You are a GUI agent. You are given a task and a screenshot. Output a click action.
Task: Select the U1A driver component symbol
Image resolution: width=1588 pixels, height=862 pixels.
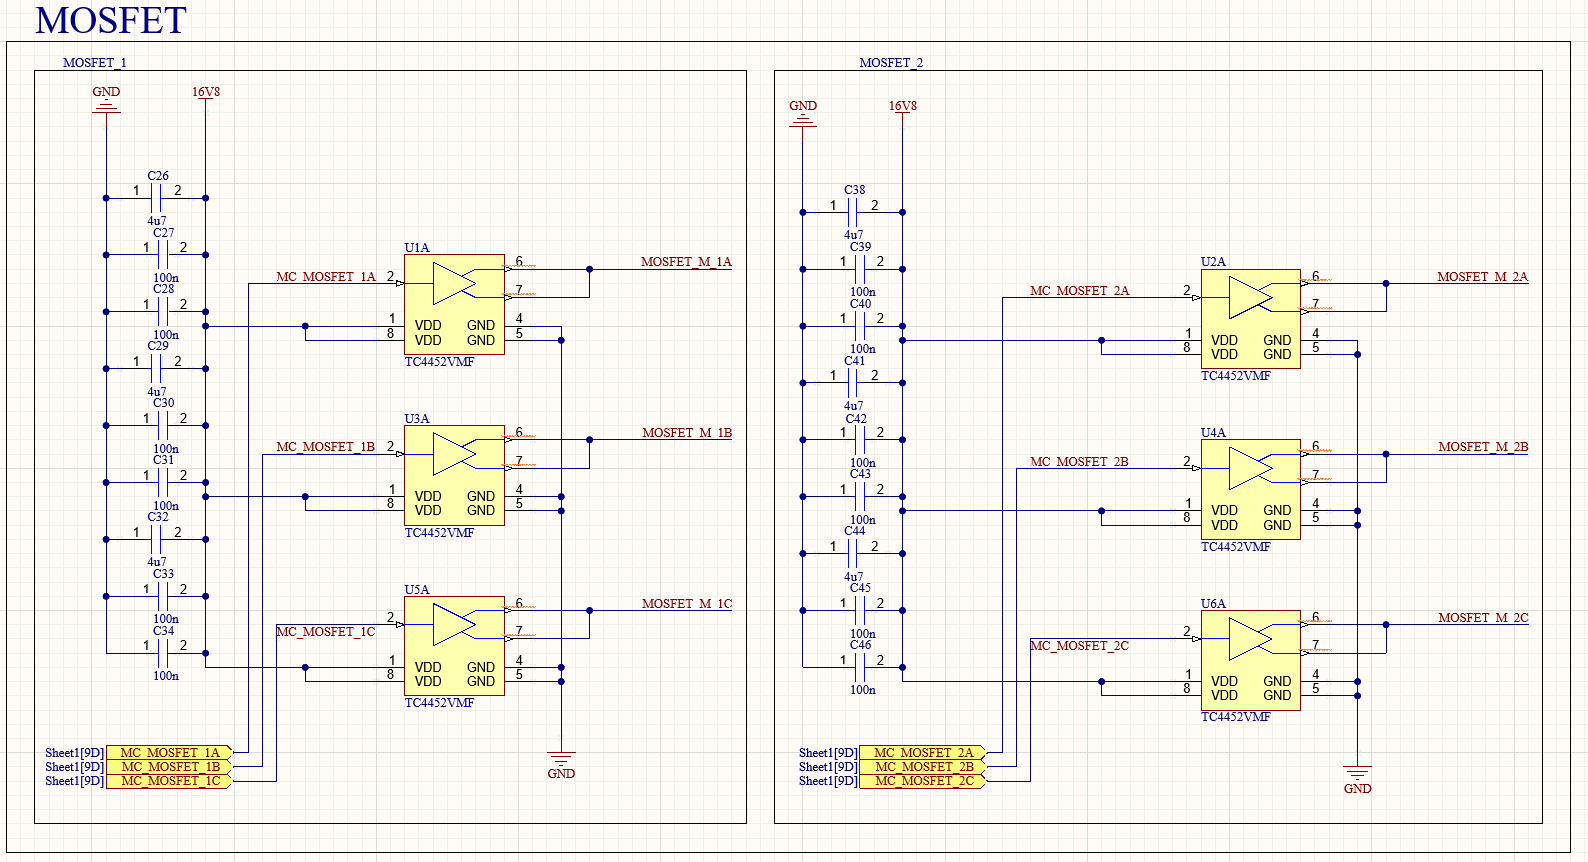coord(454,304)
